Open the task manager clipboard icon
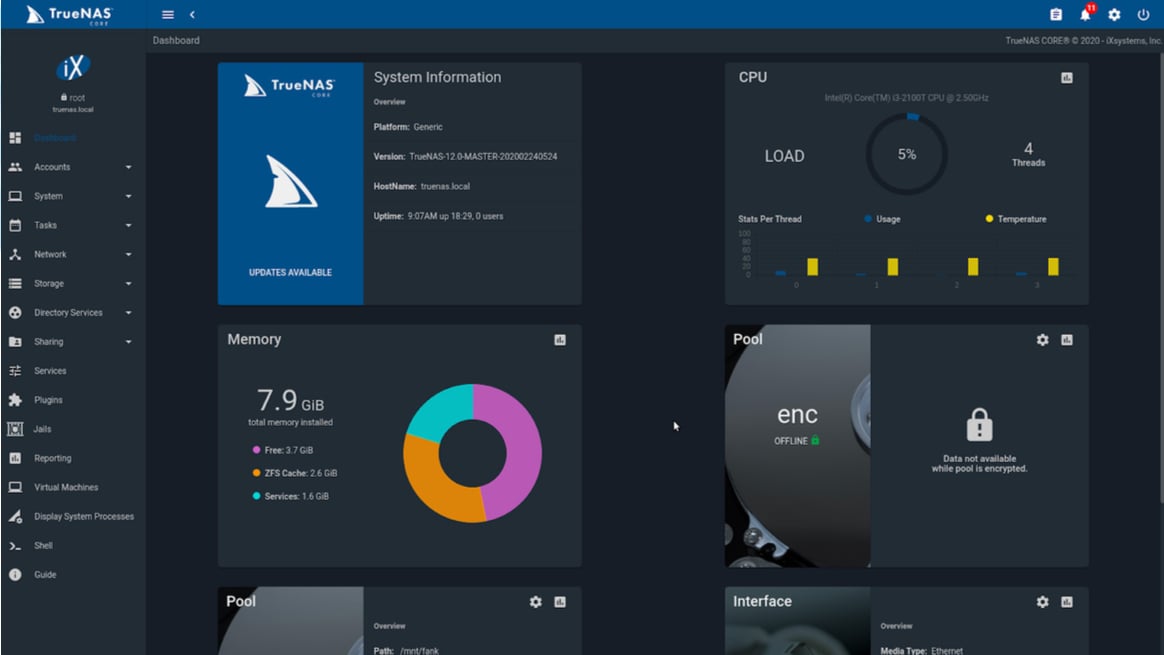This screenshot has width=1164, height=655. [1055, 14]
